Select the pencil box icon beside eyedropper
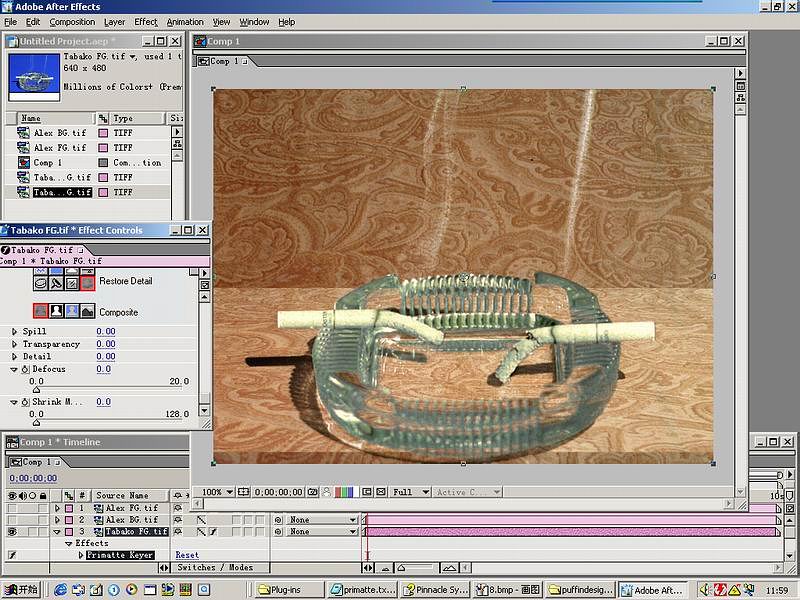This screenshot has width=800, height=600. (72, 282)
